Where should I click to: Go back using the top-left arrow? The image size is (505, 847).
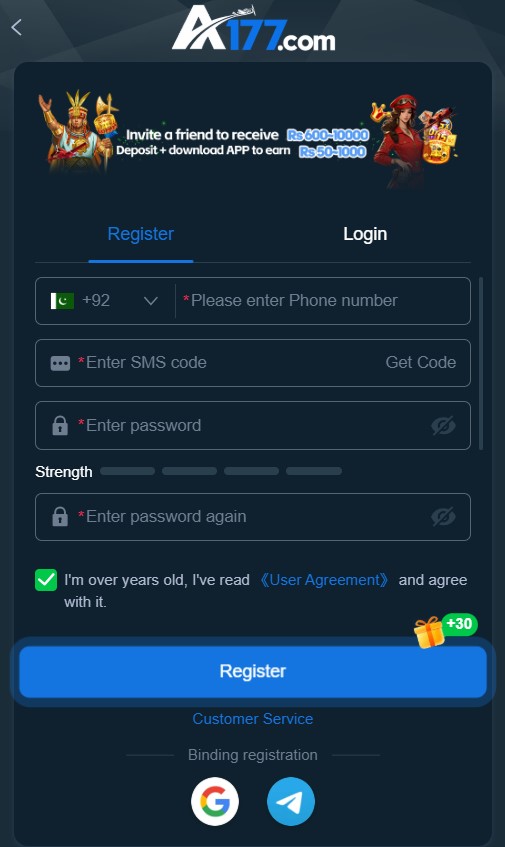point(16,27)
